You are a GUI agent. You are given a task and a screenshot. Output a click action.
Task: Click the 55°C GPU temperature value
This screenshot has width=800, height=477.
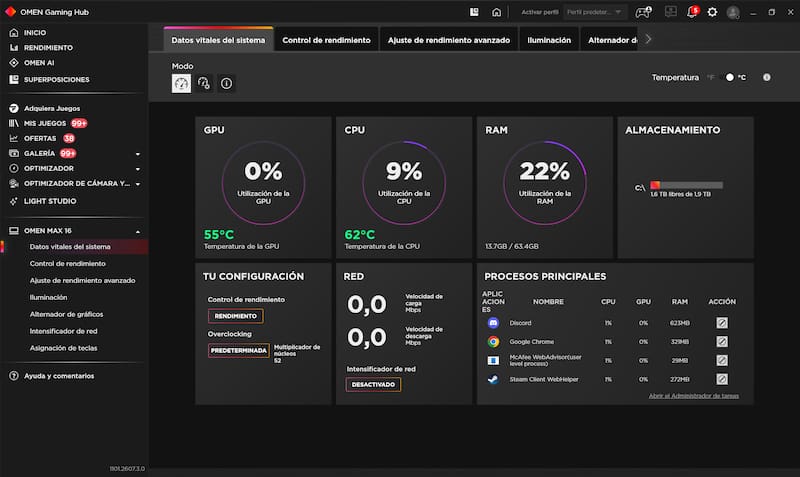point(219,235)
